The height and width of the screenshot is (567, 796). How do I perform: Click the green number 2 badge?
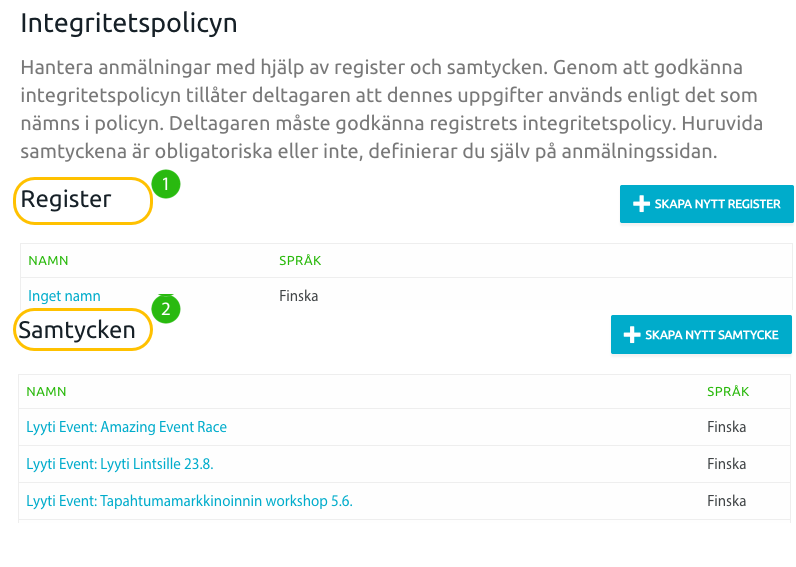point(165,309)
